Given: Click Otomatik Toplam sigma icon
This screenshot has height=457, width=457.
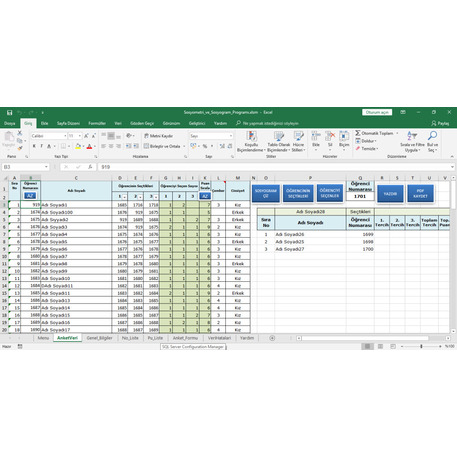Looking at the screenshot, I should (358, 133).
